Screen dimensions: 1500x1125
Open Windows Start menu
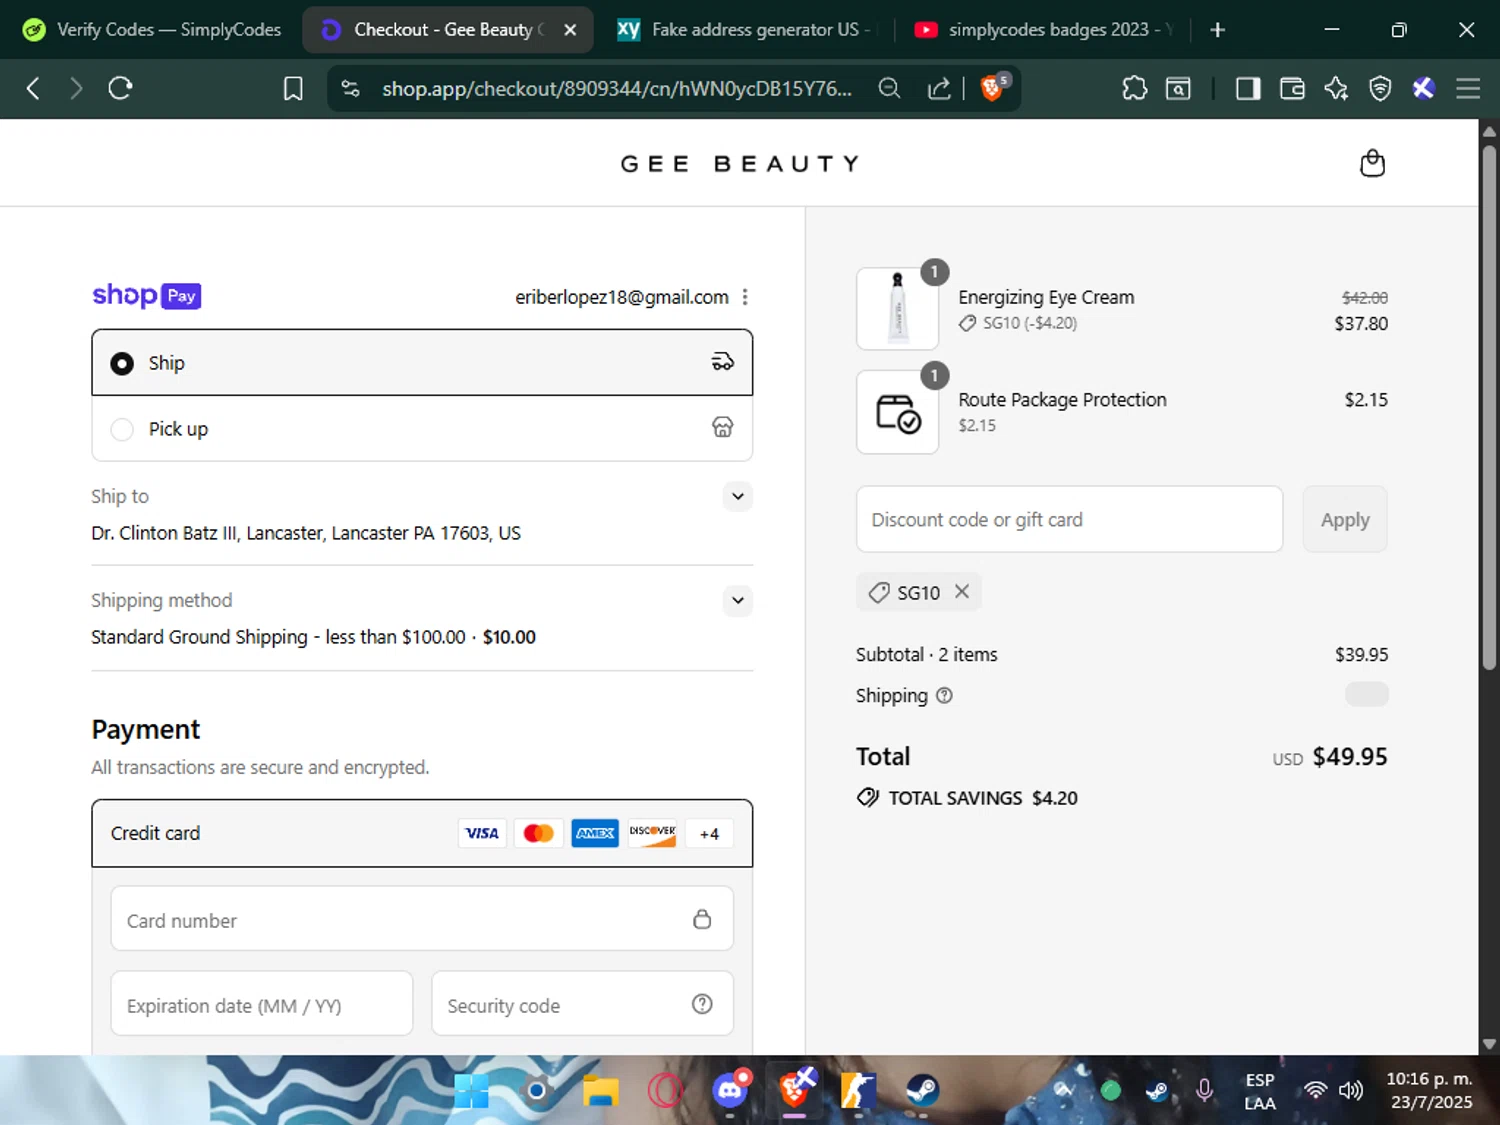(471, 1090)
